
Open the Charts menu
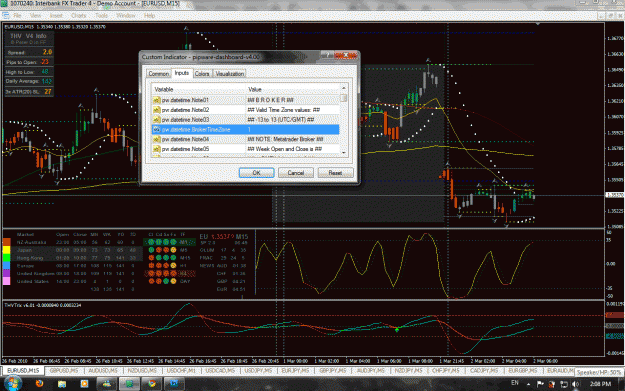click(79, 16)
